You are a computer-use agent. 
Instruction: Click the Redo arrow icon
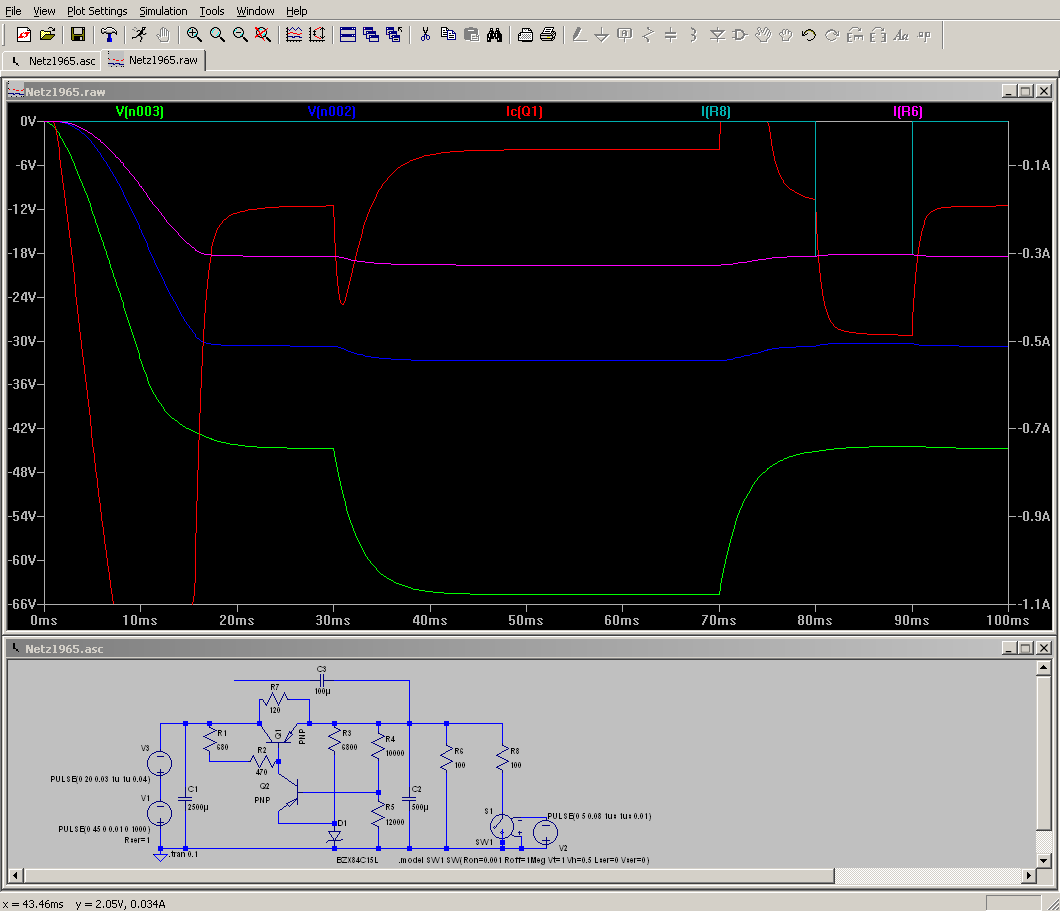(832, 34)
